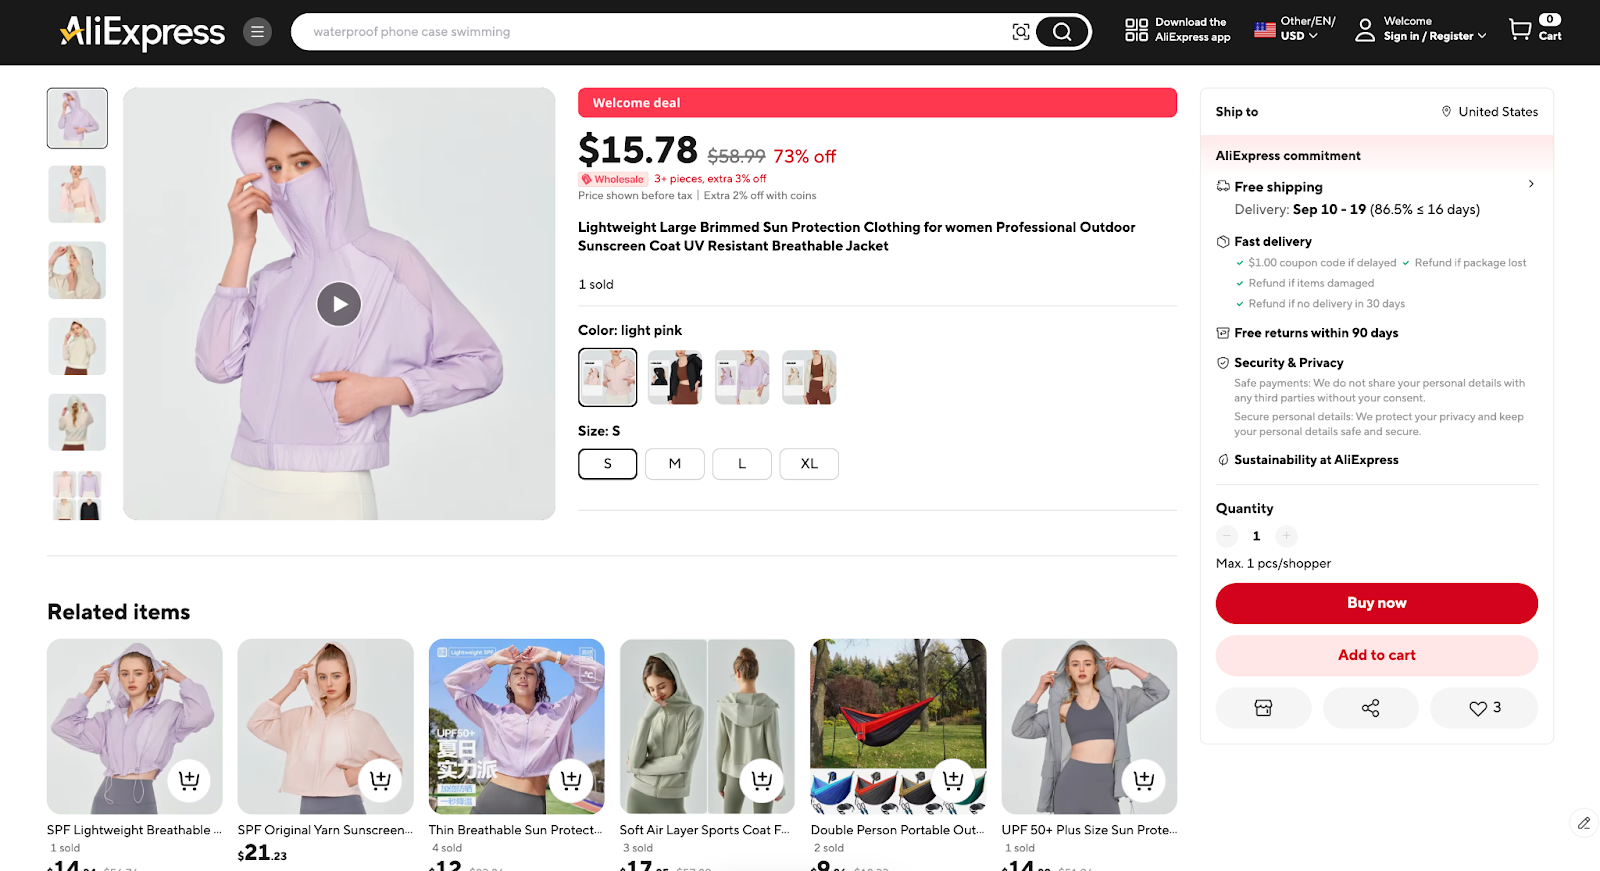Open the hamburger categories menu
This screenshot has height=871, width=1600.
(x=257, y=32)
